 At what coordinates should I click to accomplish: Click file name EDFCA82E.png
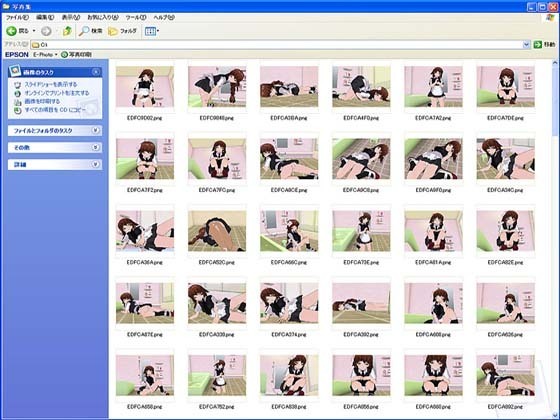click(505, 262)
